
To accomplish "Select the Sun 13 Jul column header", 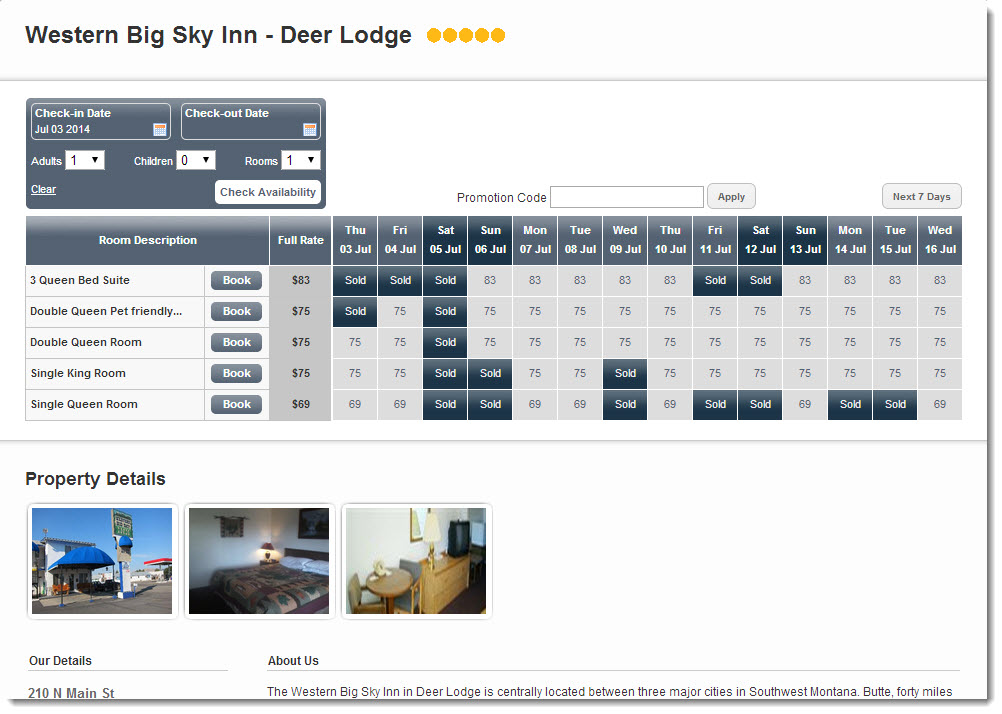I will [x=805, y=240].
